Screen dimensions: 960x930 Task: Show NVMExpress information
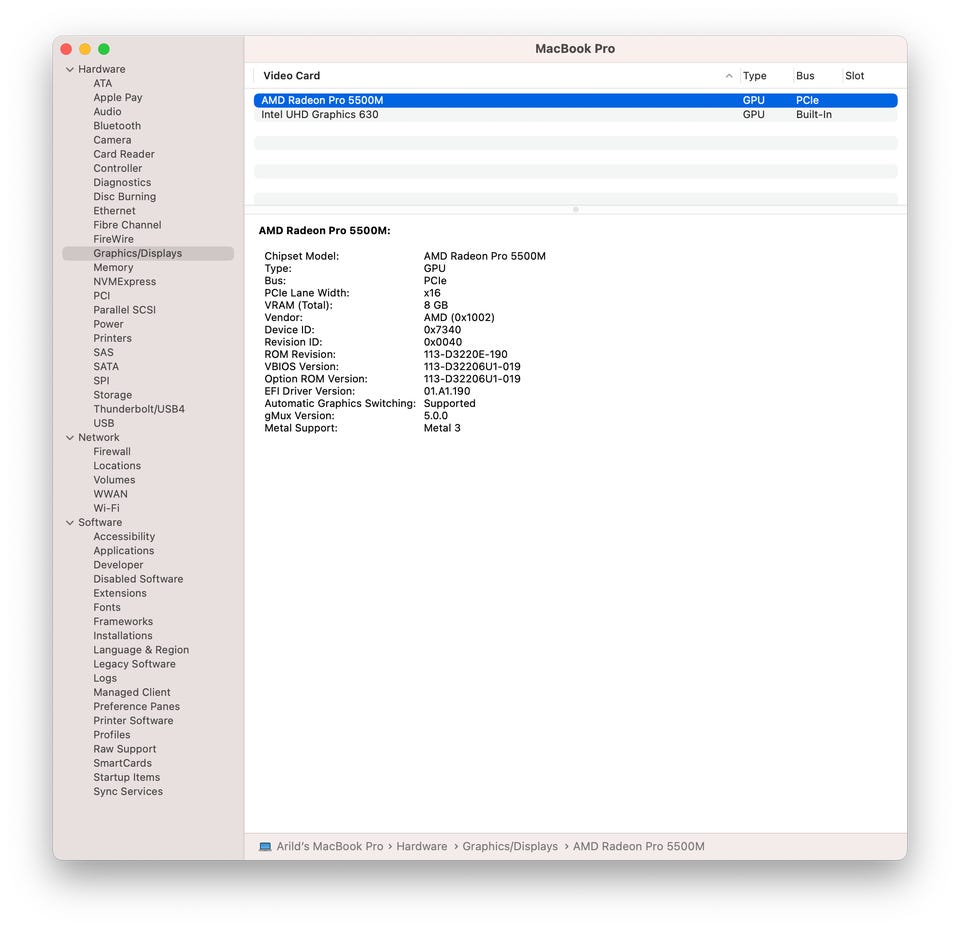click(124, 282)
